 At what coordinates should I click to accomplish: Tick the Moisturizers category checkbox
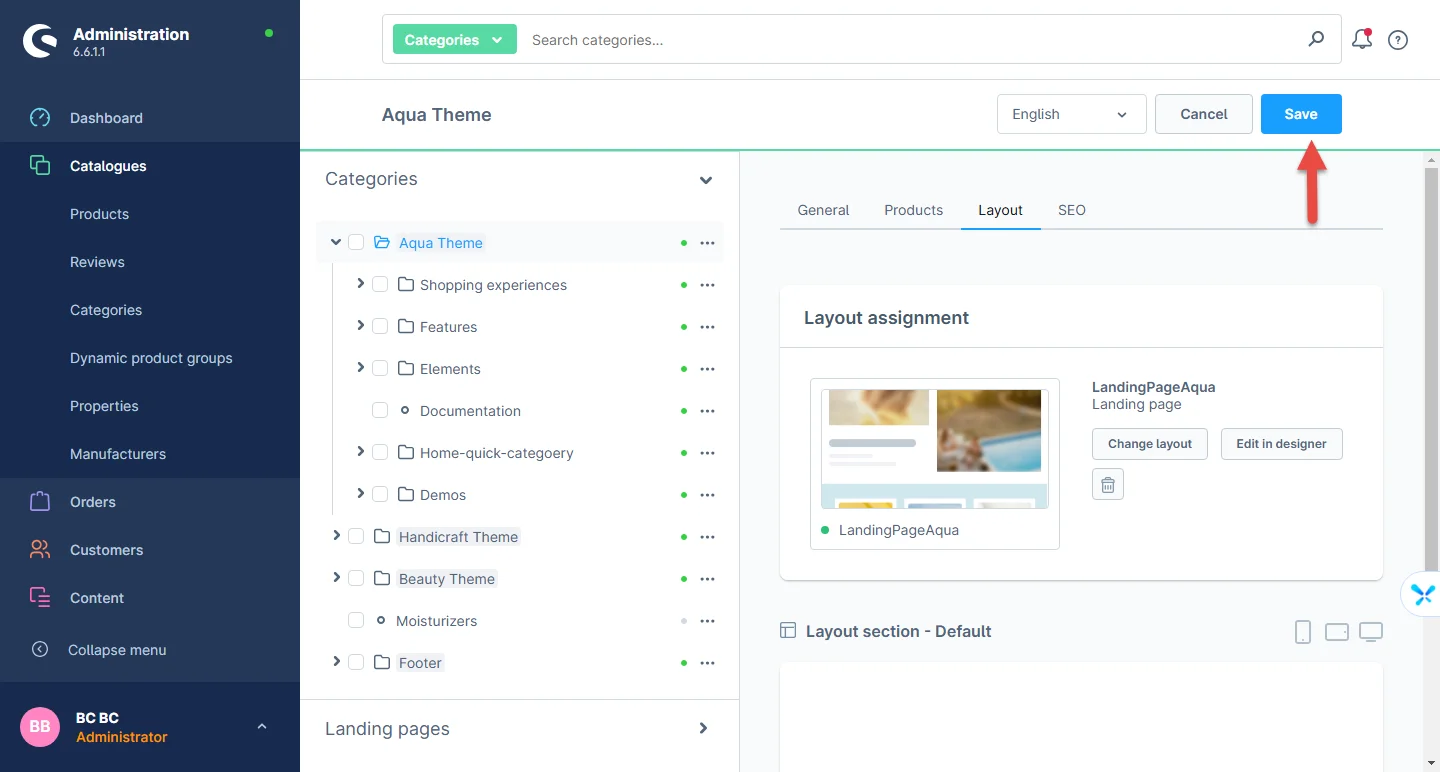tap(356, 621)
